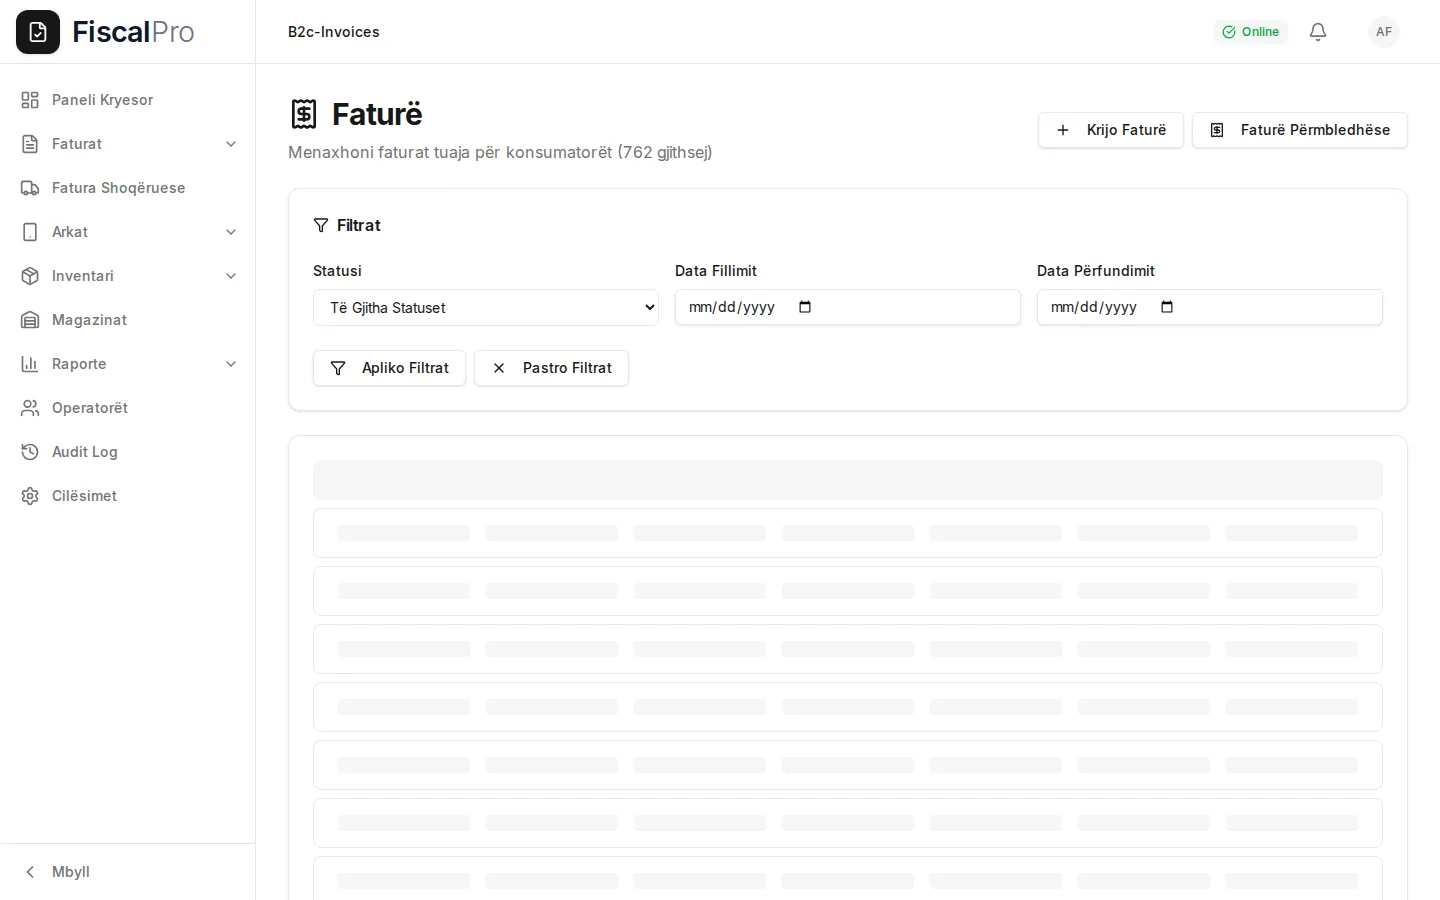Click the Pastro Filtrat button

(x=551, y=368)
